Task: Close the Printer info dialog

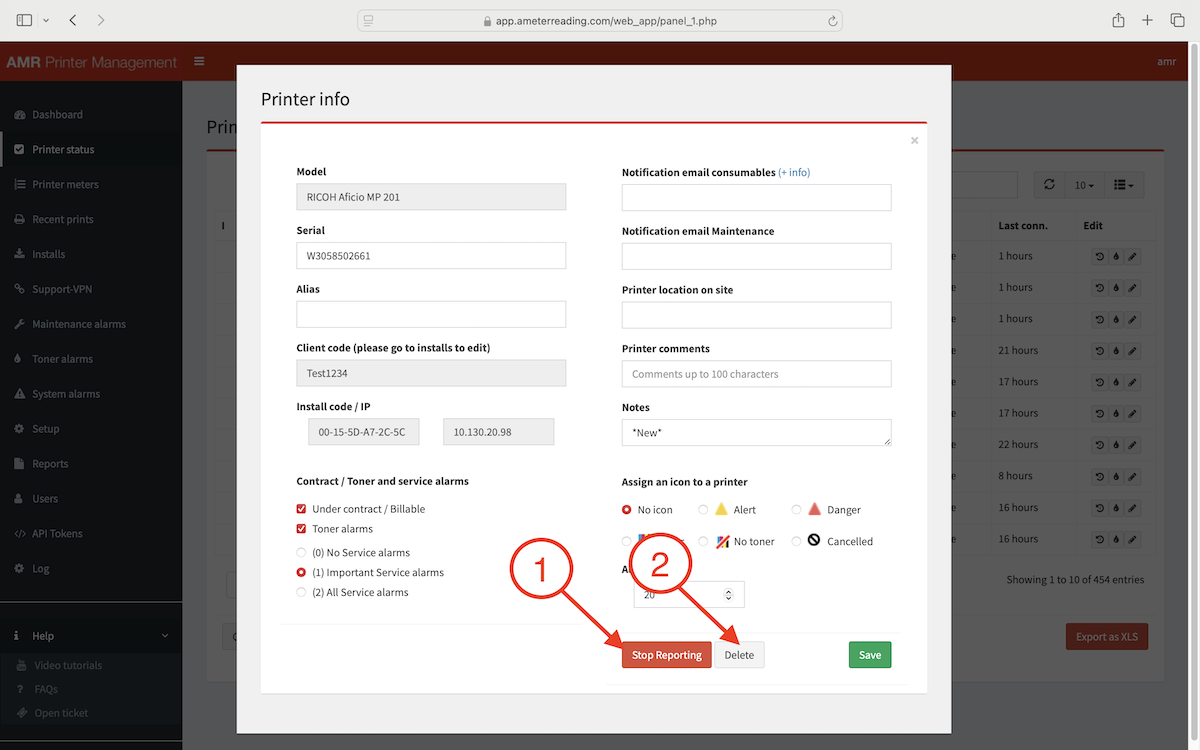Action: (x=914, y=141)
